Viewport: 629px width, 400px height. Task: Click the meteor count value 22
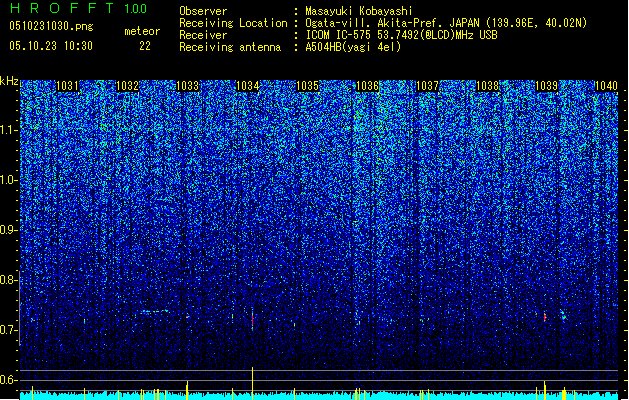tap(145, 46)
